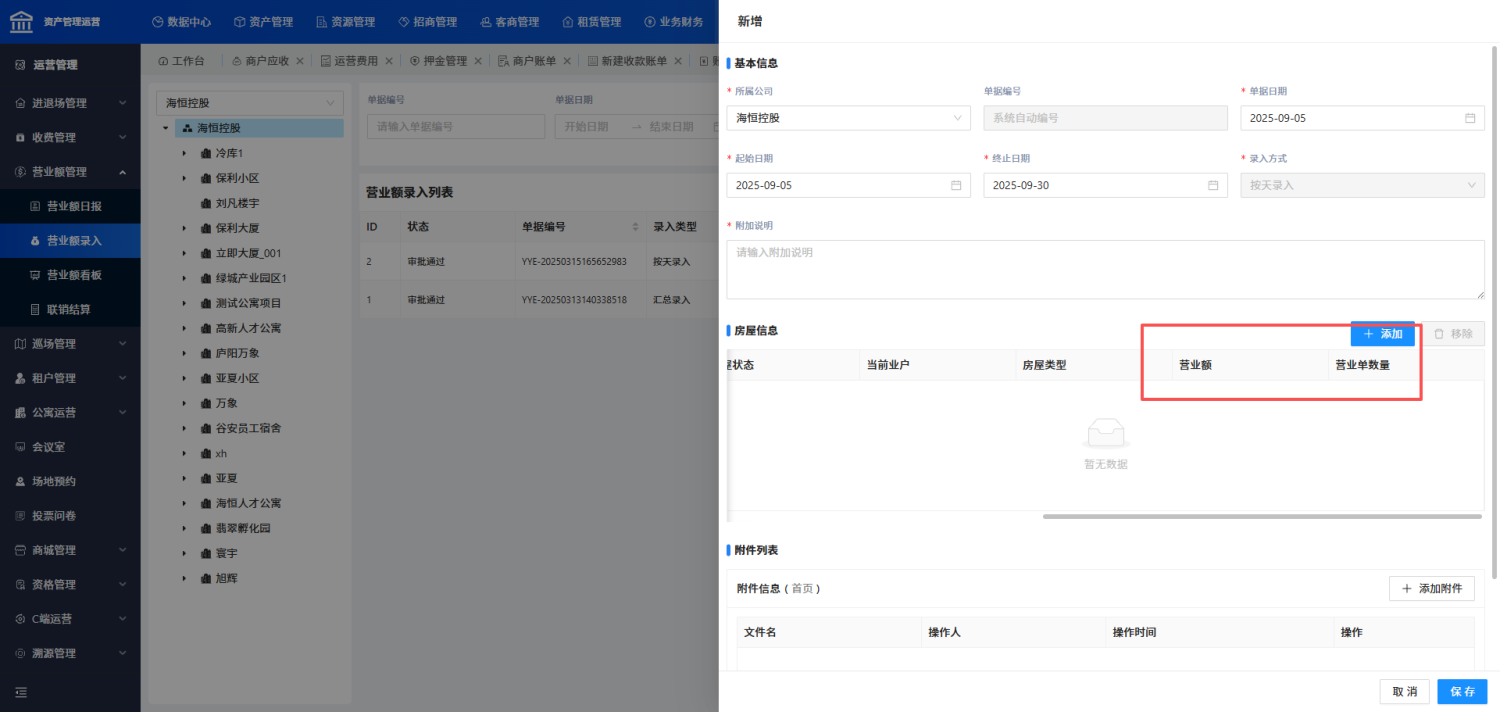Click organization icon beside 海恒控股 tree root
This screenshot has width=1500, height=712.
187,128
